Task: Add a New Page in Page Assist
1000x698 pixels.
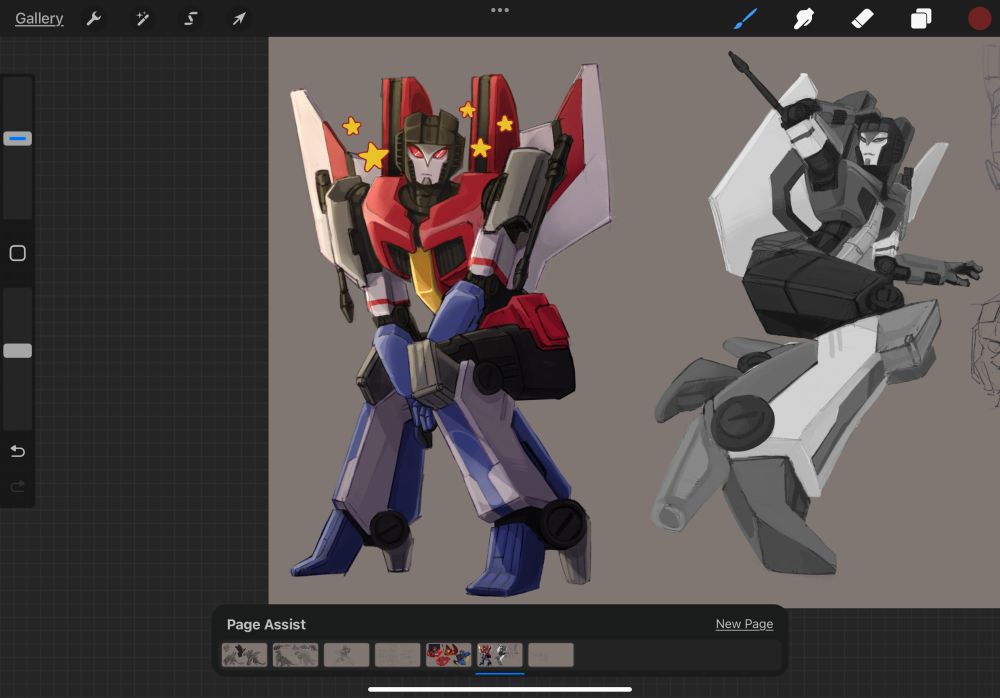Action: (x=744, y=624)
